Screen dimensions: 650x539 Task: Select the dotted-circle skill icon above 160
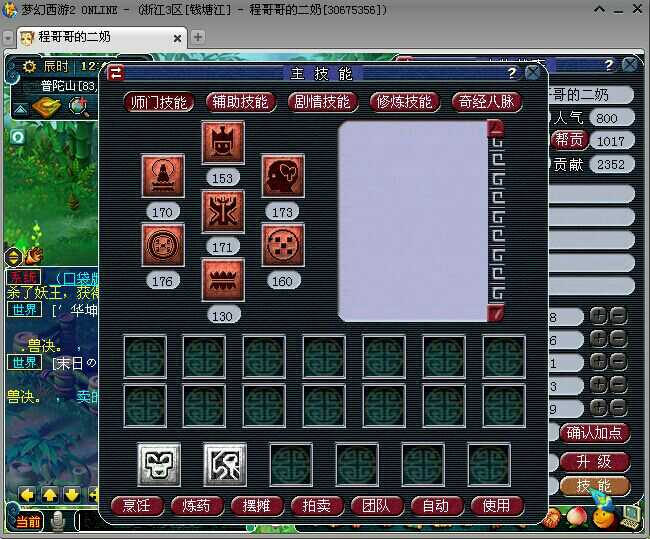pos(282,245)
